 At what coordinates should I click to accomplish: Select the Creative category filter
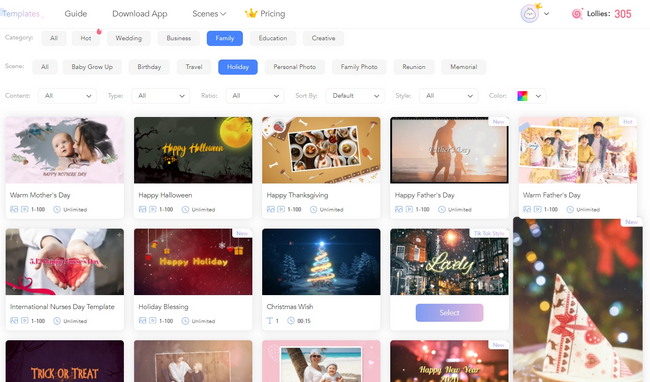click(x=323, y=38)
